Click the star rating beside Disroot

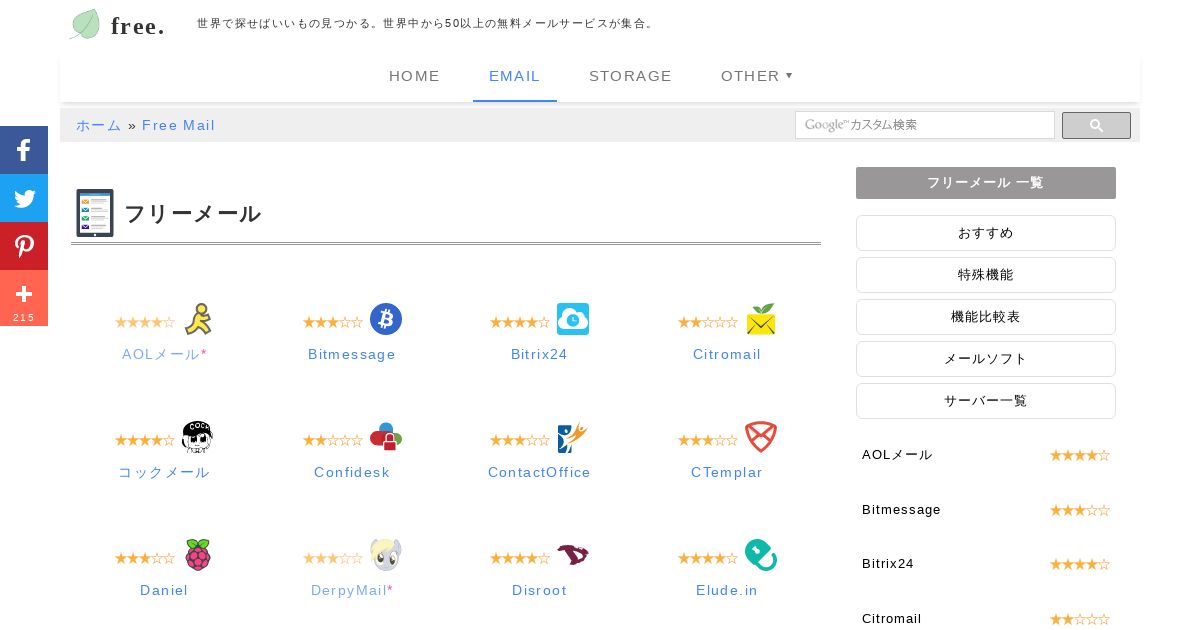520,558
